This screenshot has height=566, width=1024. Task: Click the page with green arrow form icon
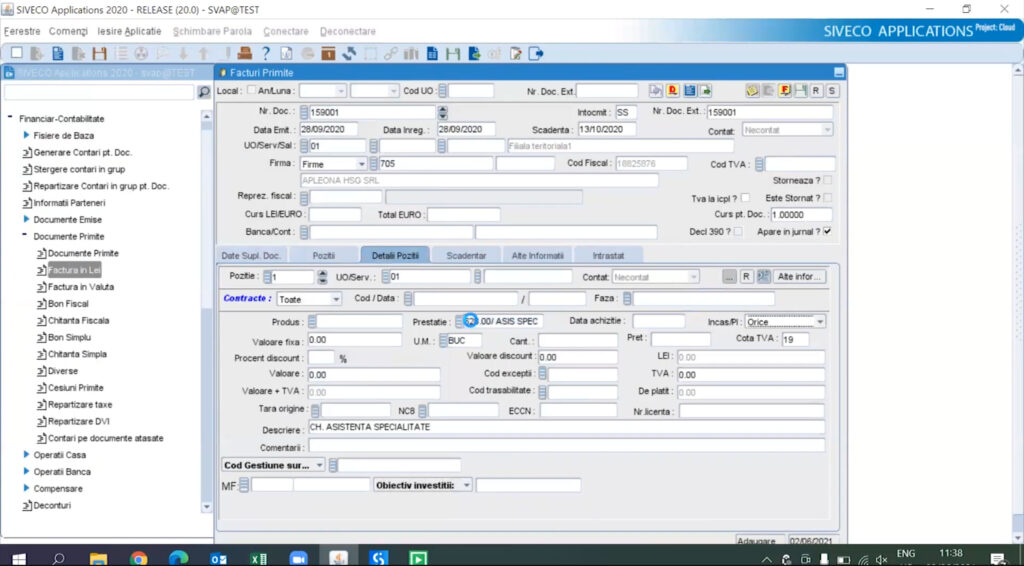[x=705, y=91]
